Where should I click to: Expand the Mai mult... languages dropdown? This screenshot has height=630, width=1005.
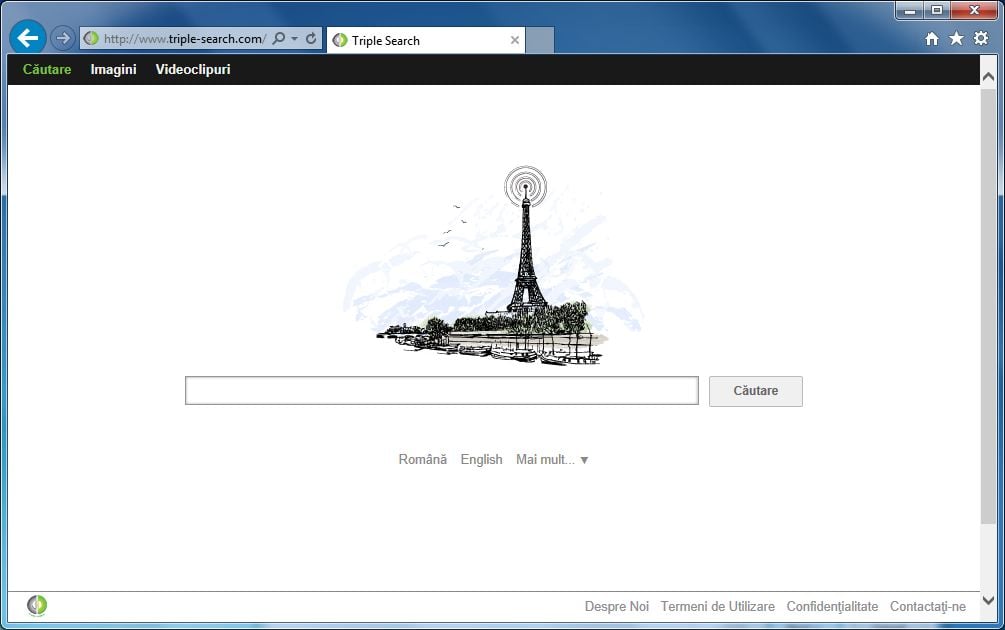point(552,460)
